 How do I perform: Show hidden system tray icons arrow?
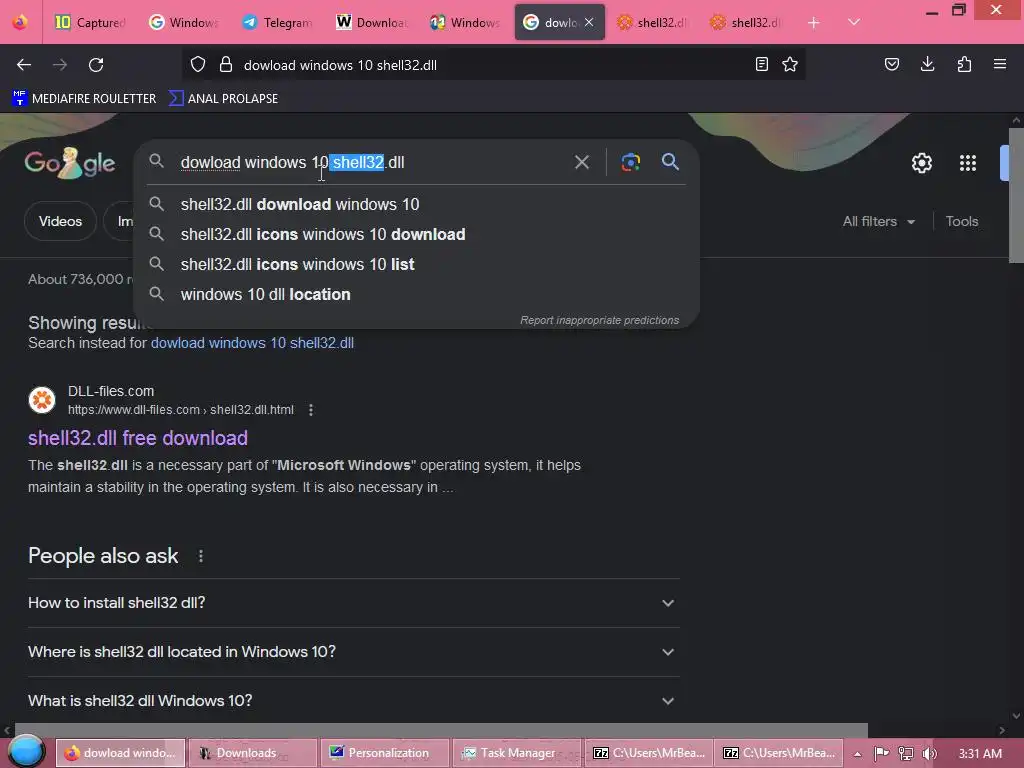[857, 754]
